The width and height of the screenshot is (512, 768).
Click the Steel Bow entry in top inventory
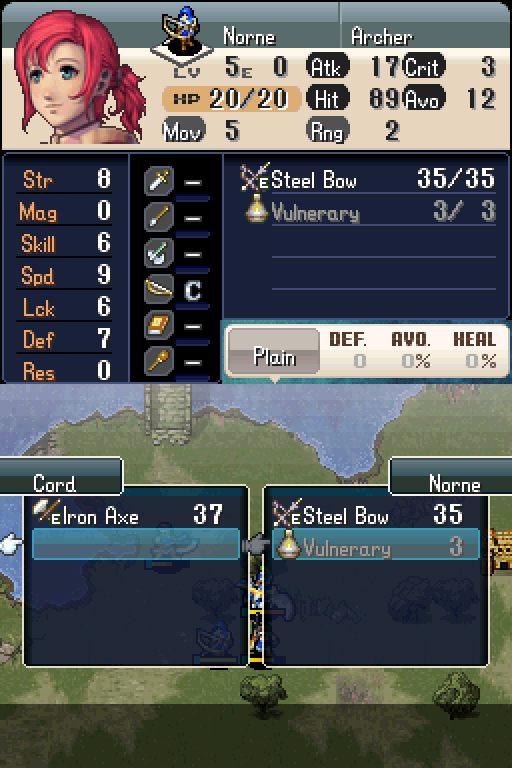[367, 179]
